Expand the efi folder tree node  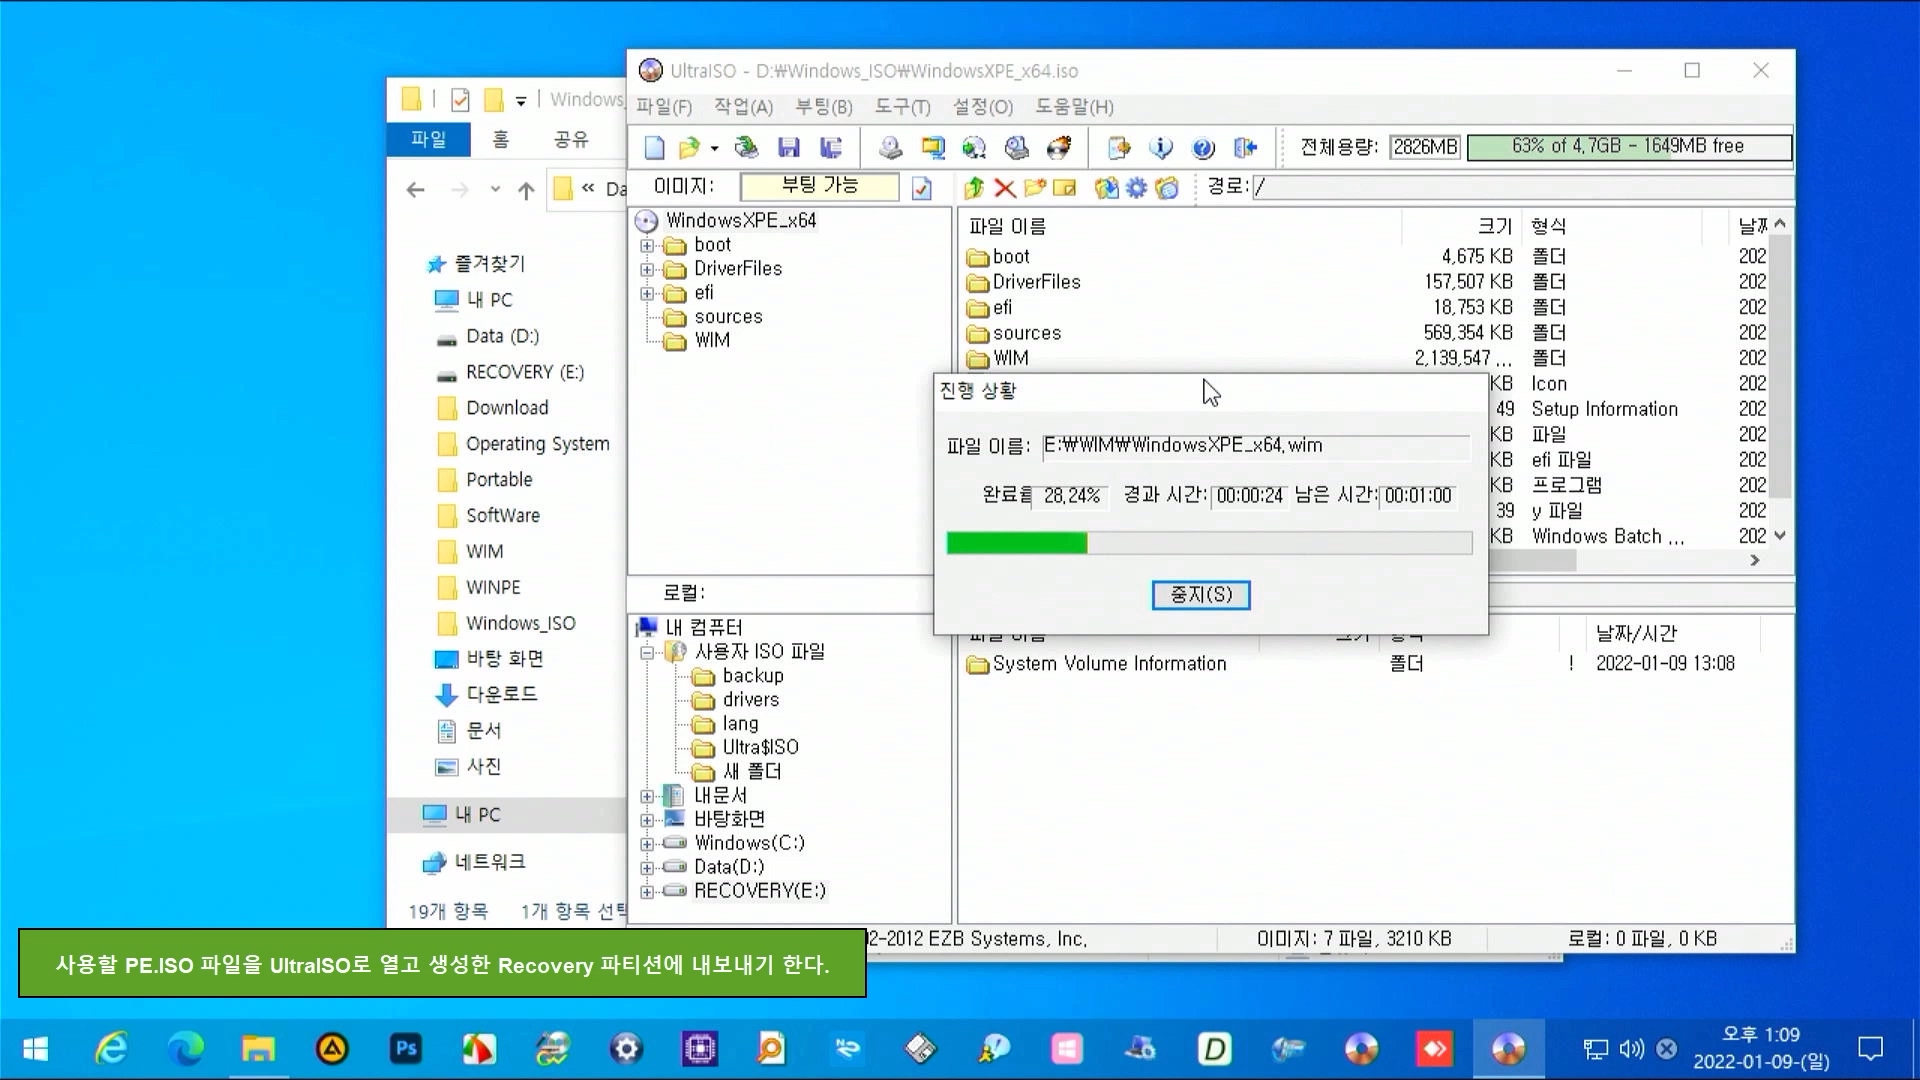pos(647,293)
